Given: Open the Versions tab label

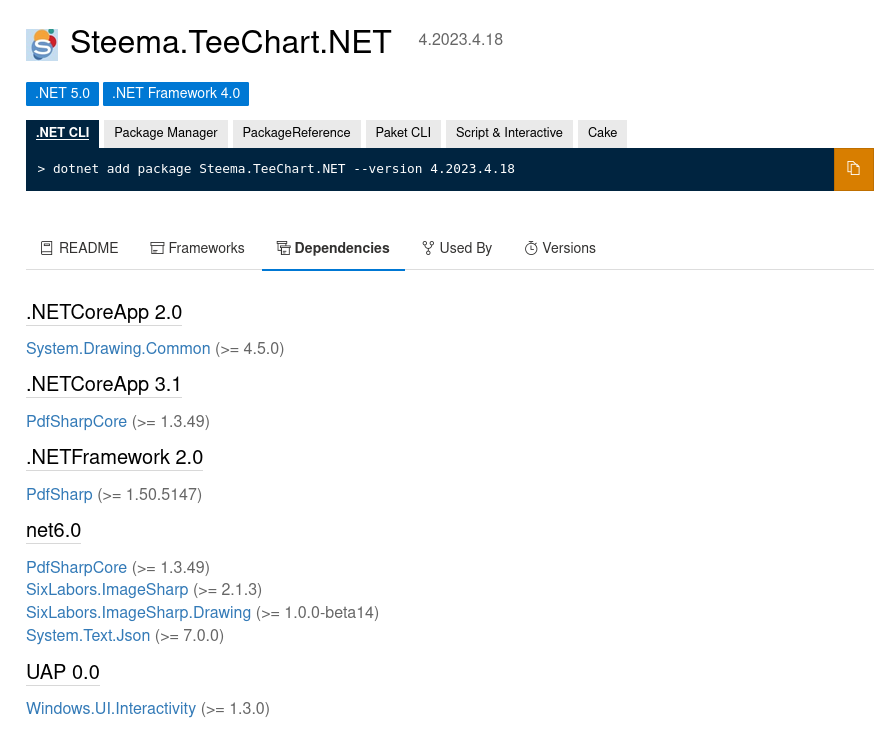Looking at the screenshot, I should coord(569,249).
